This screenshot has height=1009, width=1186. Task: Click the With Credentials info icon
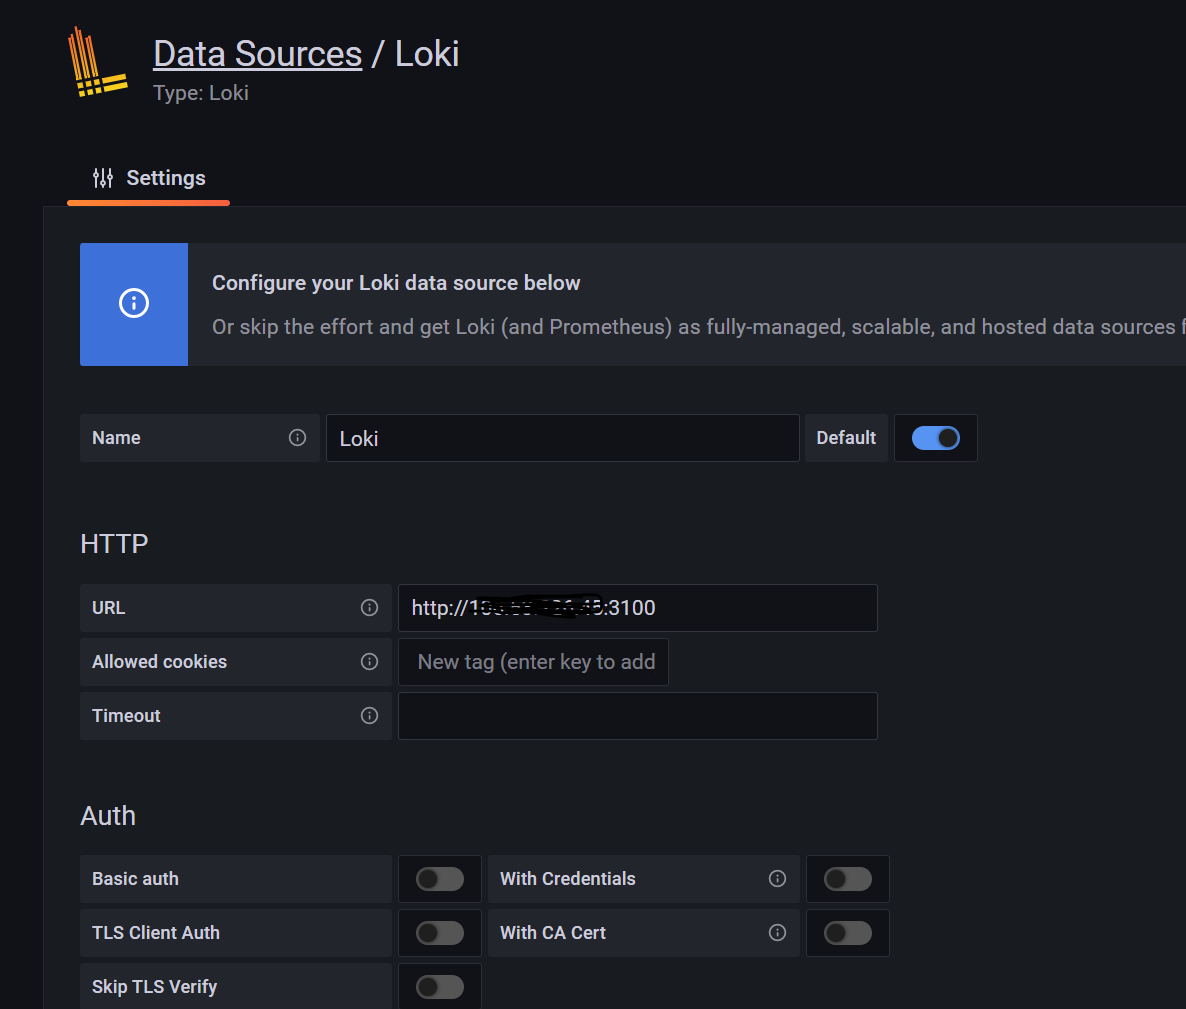(x=777, y=879)
